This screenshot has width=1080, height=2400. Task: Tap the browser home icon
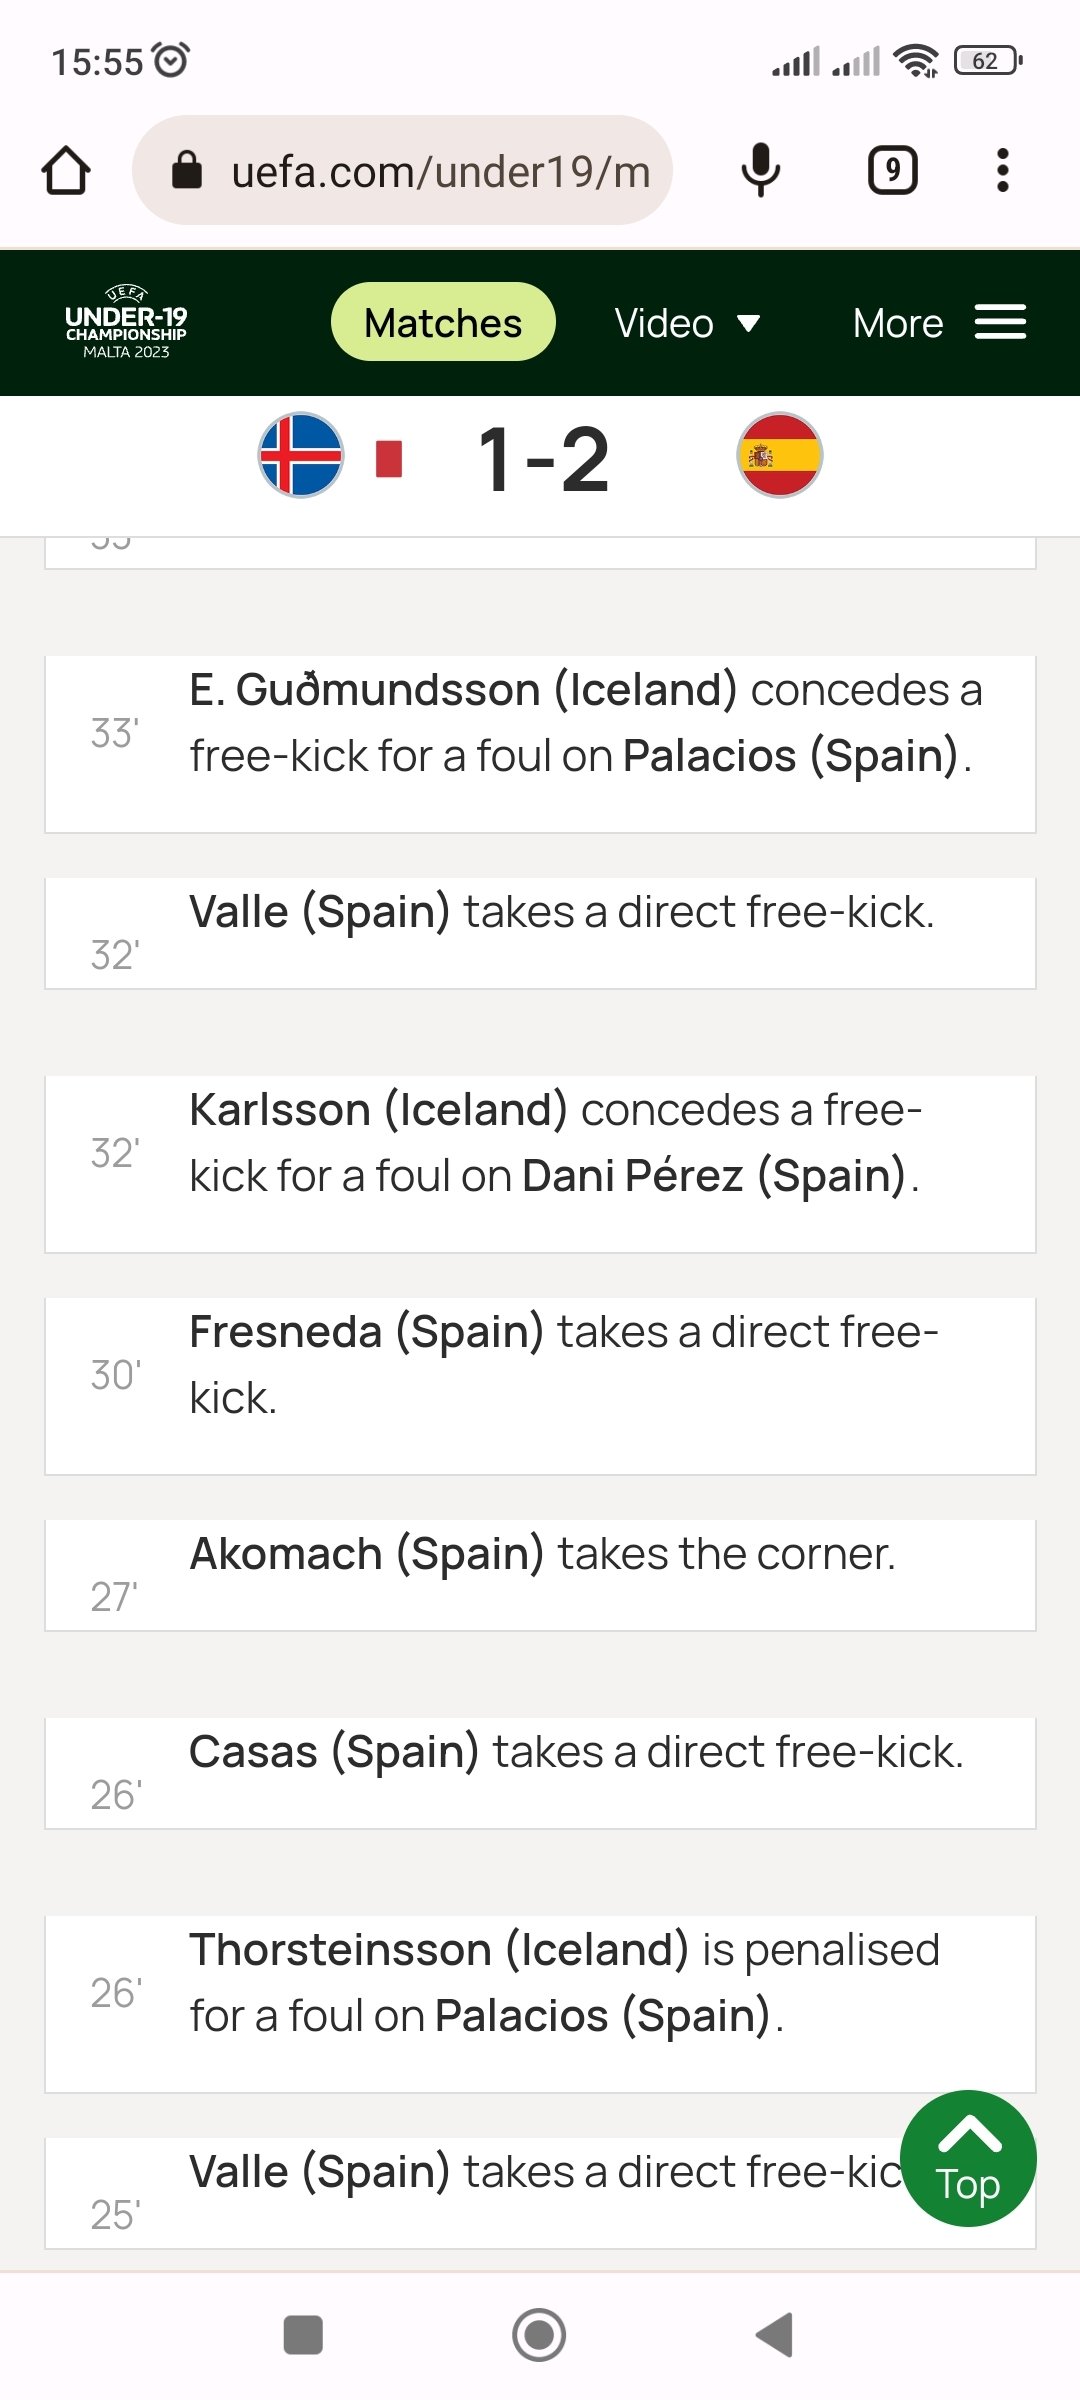[66, 170]
